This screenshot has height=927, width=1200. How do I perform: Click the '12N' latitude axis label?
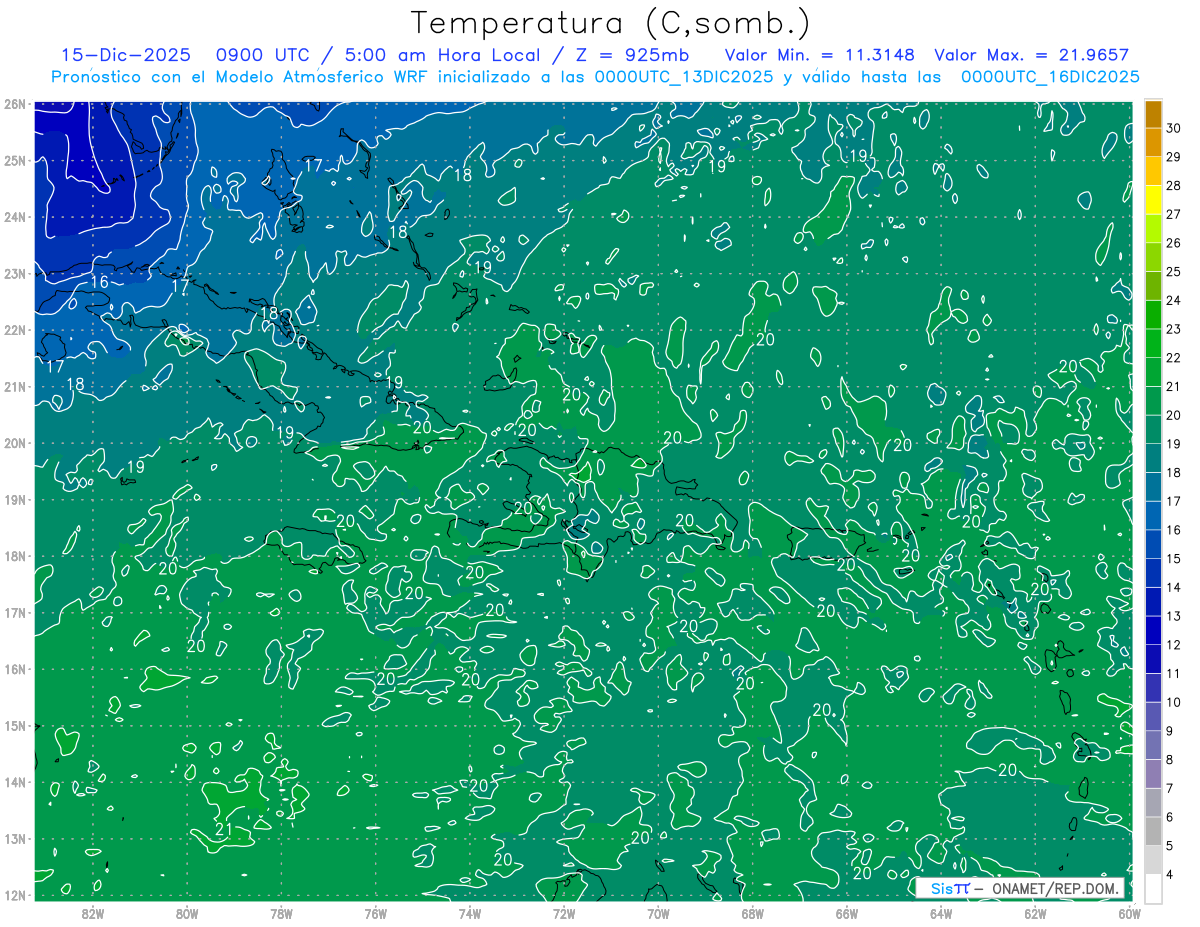14,895
